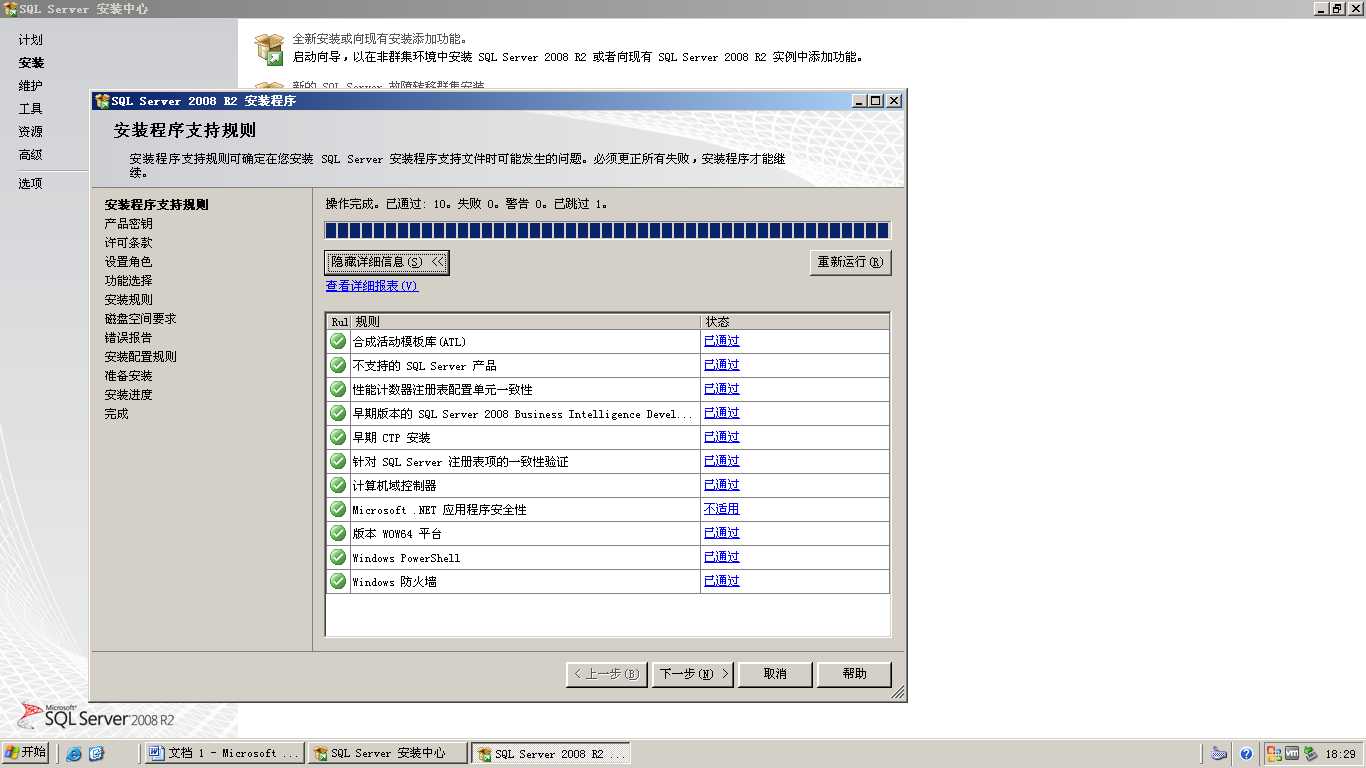Viewport: 1366px width, 768px height.
Task: Select 选项 in Installation Center sidebar
Action: [x=31, y=184]
